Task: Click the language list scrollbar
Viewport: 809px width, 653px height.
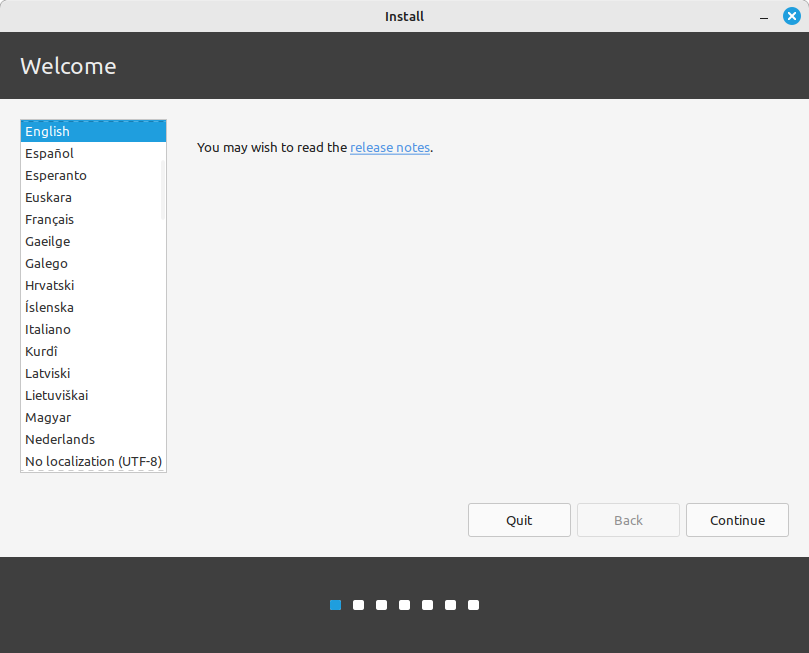Action: 163,190
